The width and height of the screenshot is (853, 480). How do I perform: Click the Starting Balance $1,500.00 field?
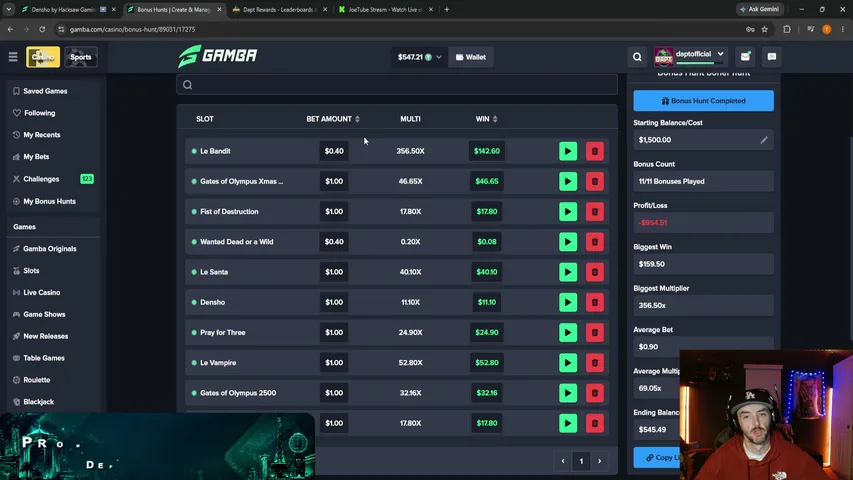point(703,140)
